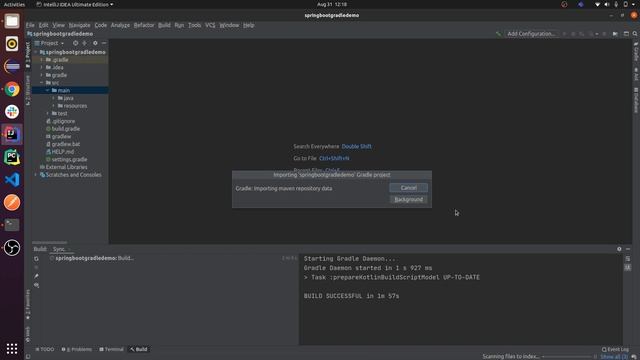Open Add Configuration dropdown
The width and height of the screenshot is (640, 360).
pyautogui.click(x=531, y=34)
